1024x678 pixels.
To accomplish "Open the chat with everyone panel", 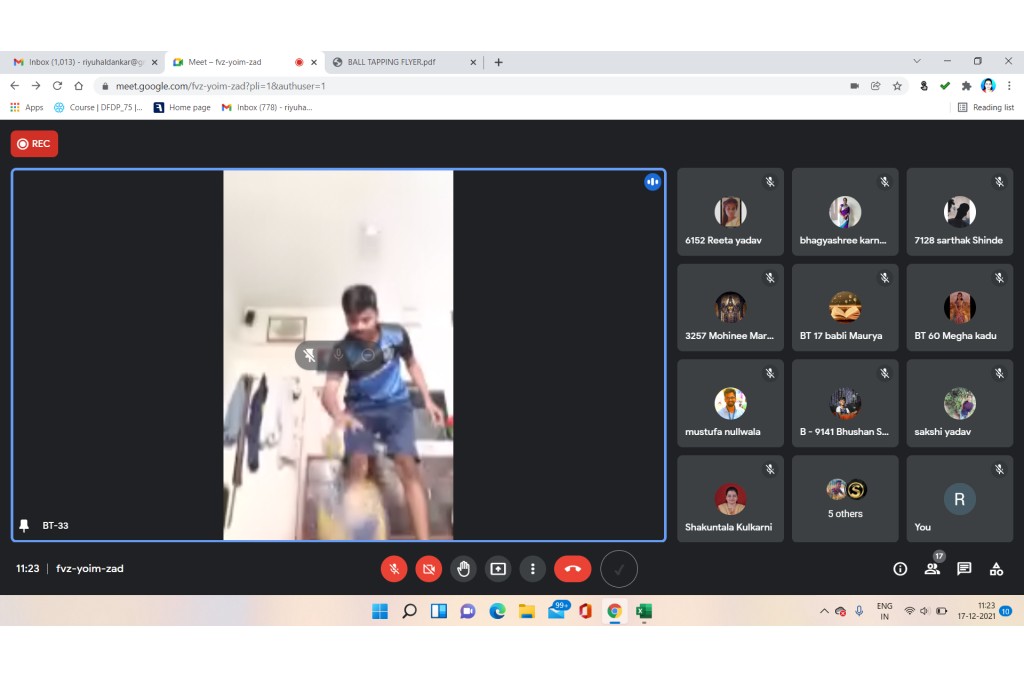I will [x=964, y=569].
